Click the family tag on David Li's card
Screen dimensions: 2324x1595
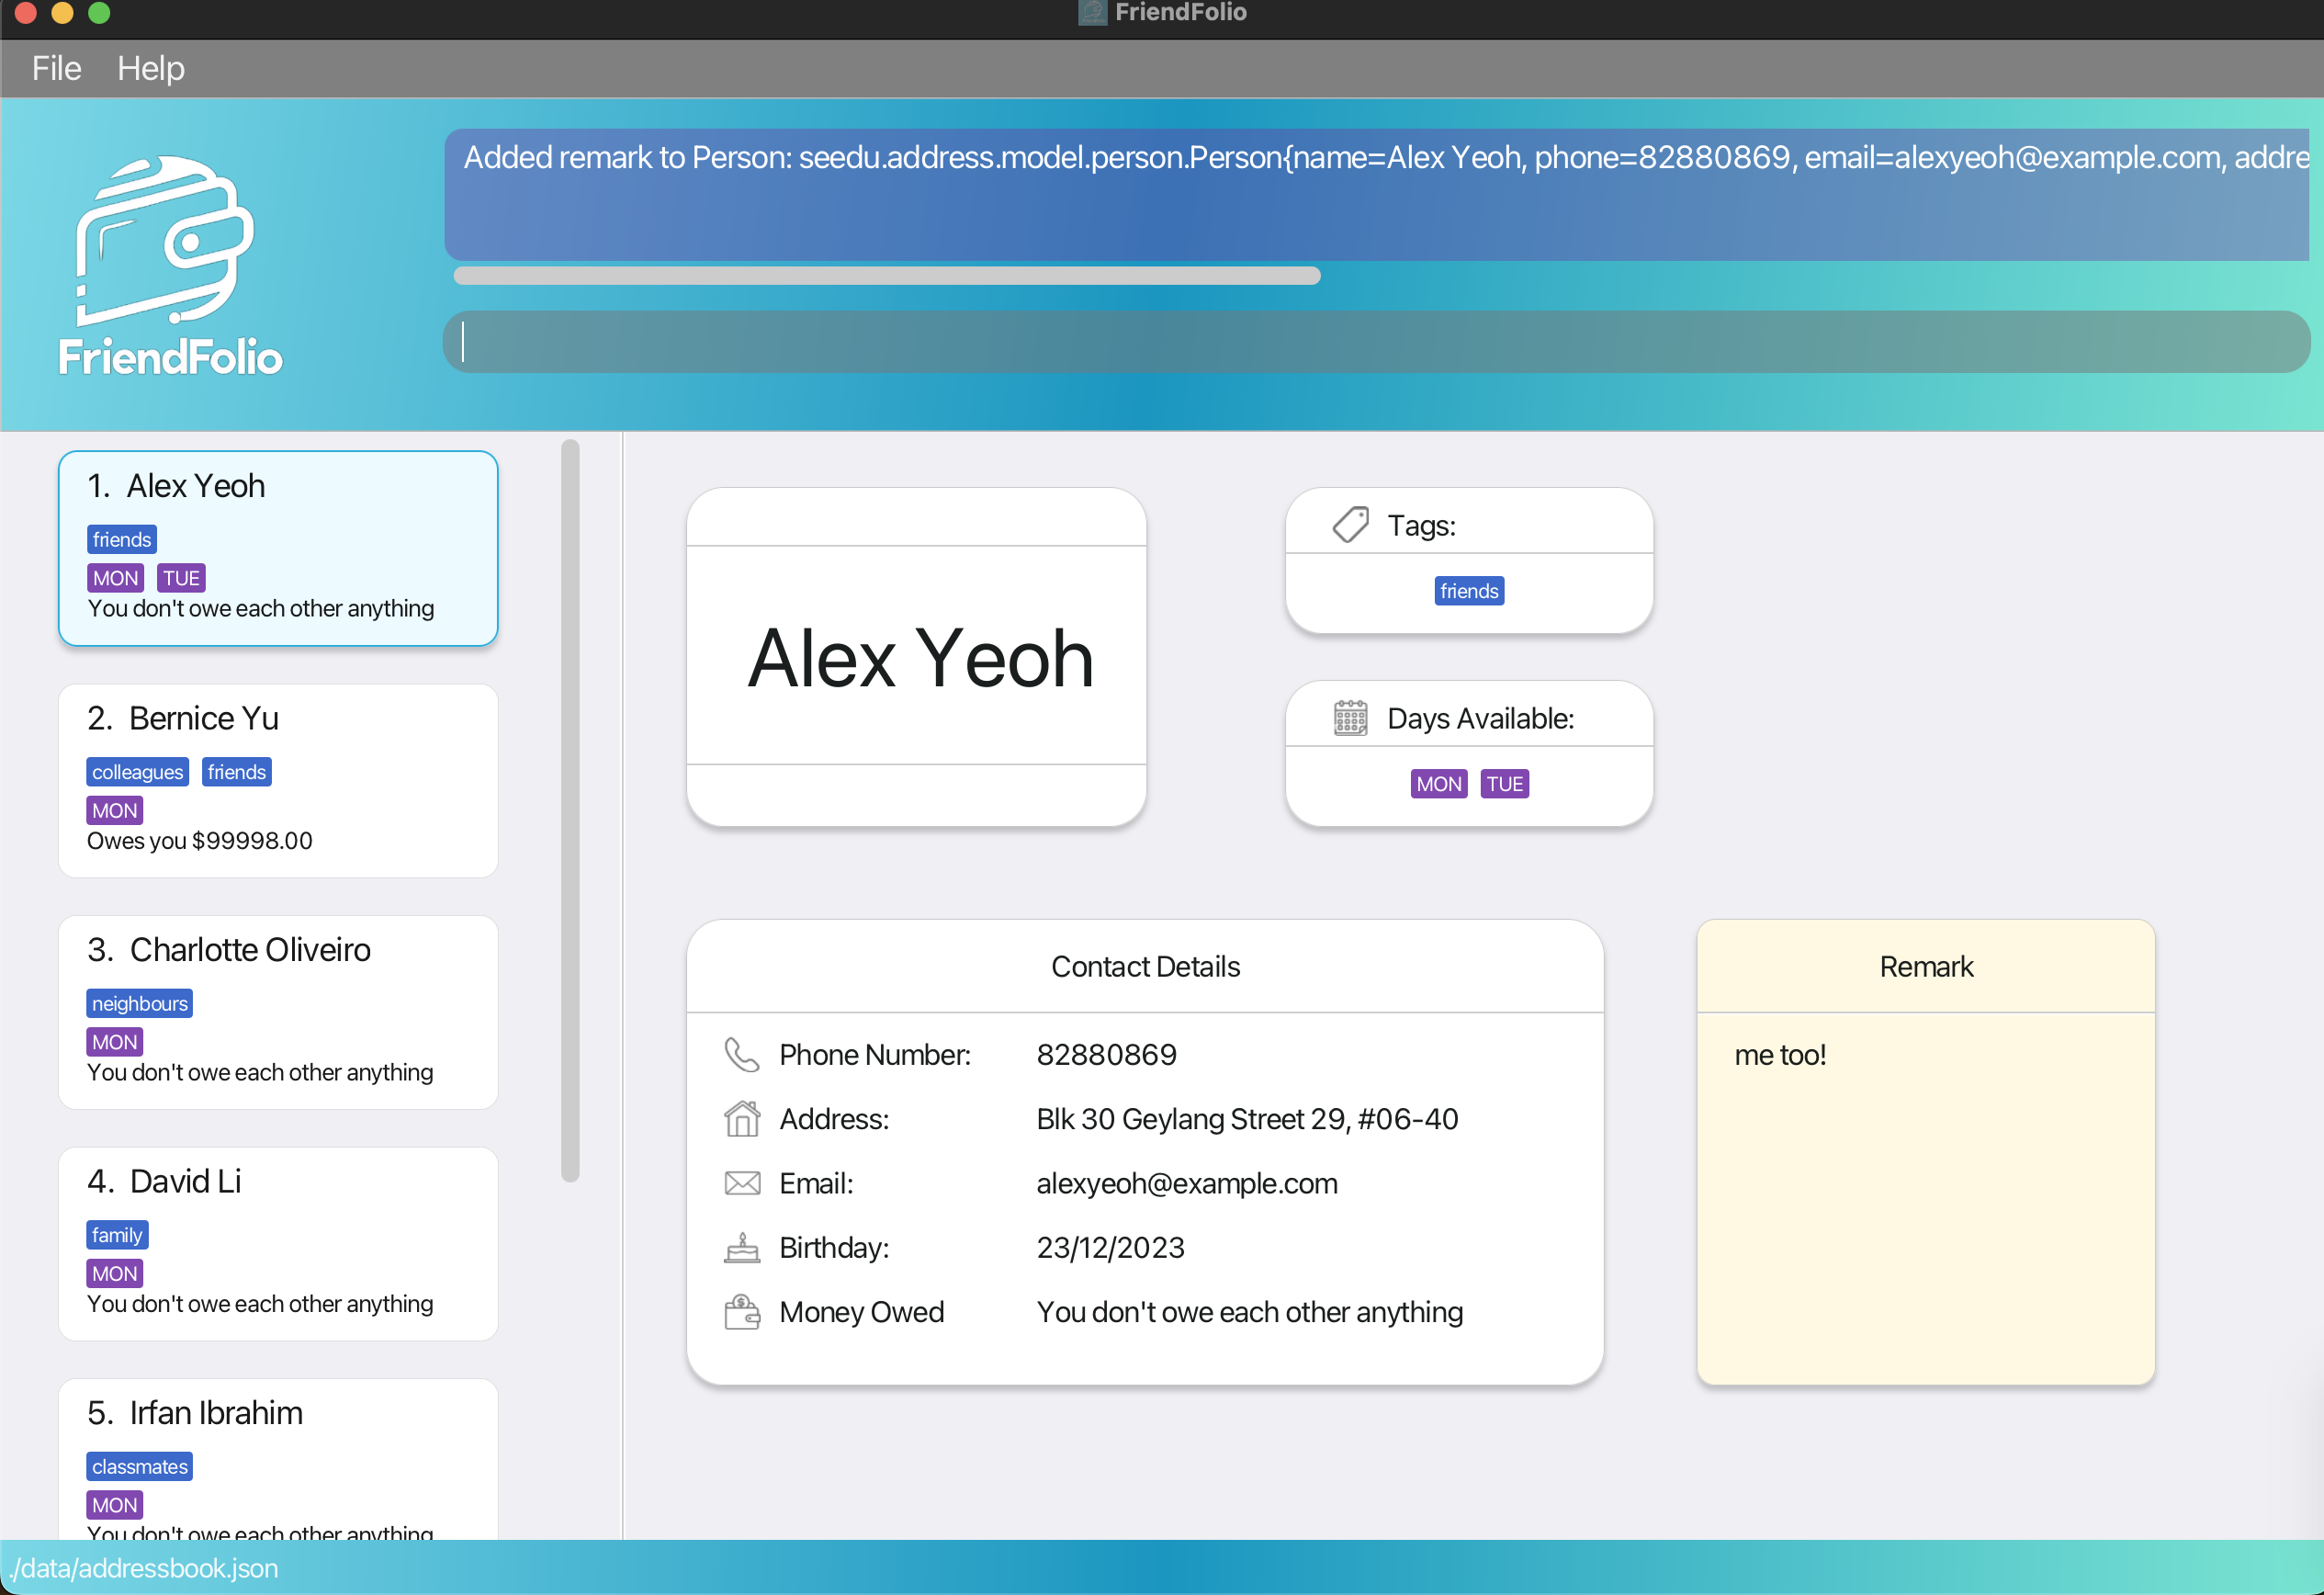coord(117,1235)
